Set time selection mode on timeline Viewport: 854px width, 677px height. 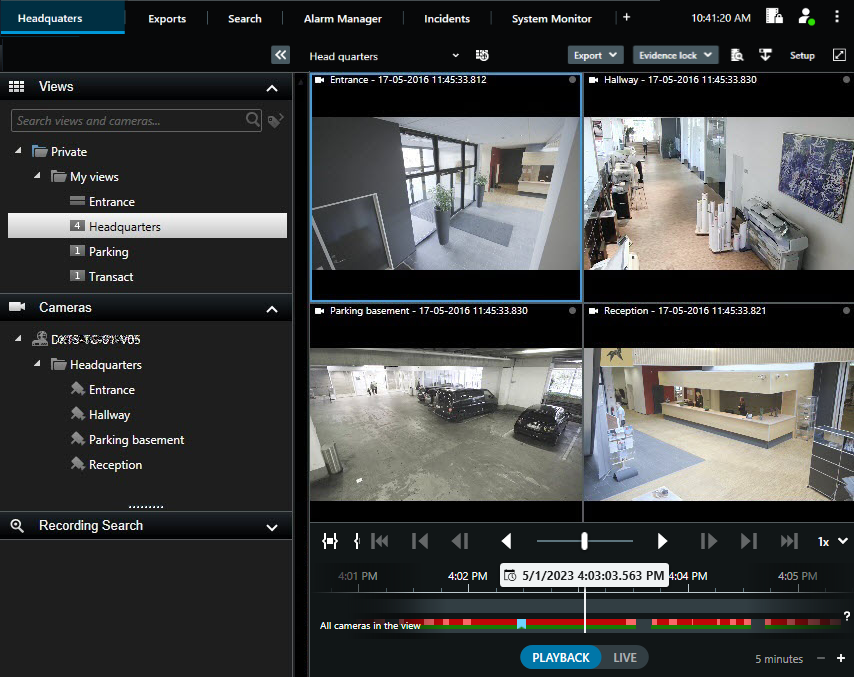tap(330, 541)
